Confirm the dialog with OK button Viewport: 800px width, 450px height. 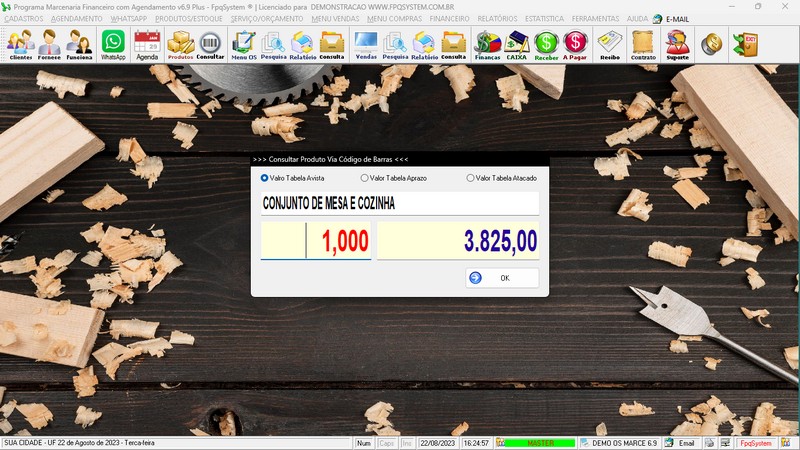[502, 278]
